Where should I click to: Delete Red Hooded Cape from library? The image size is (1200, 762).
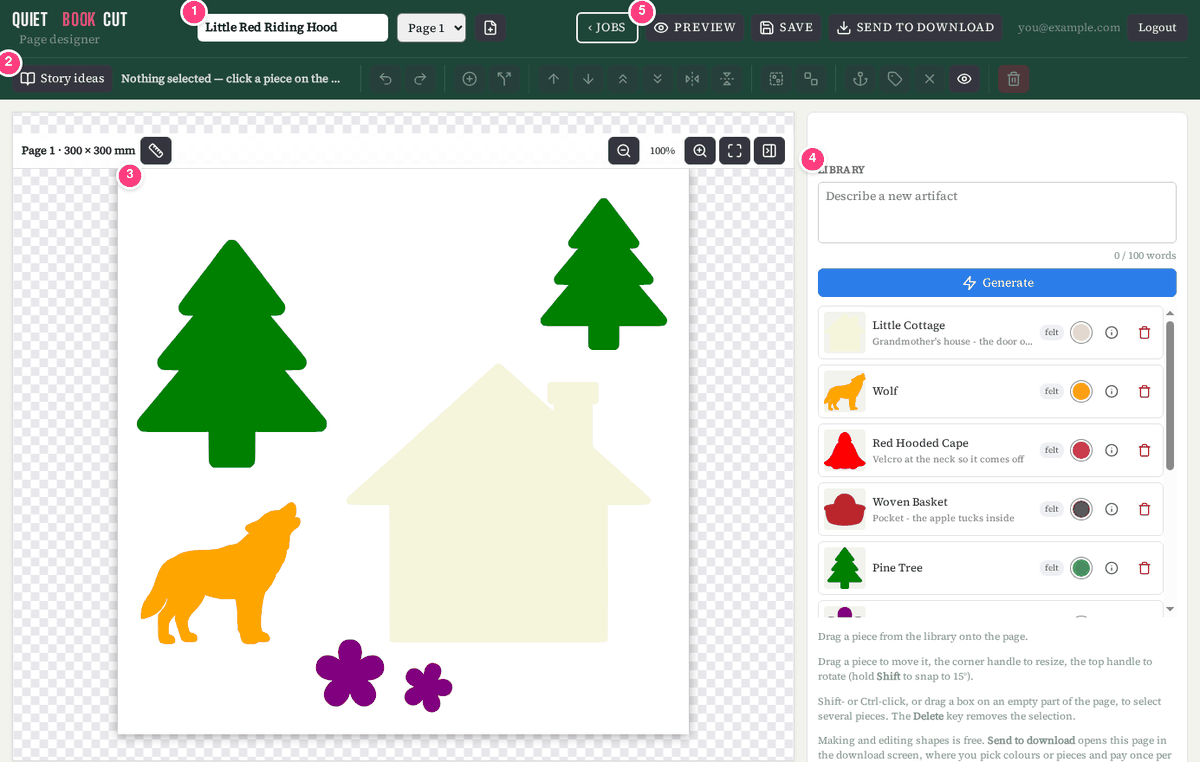(1145, 451)
